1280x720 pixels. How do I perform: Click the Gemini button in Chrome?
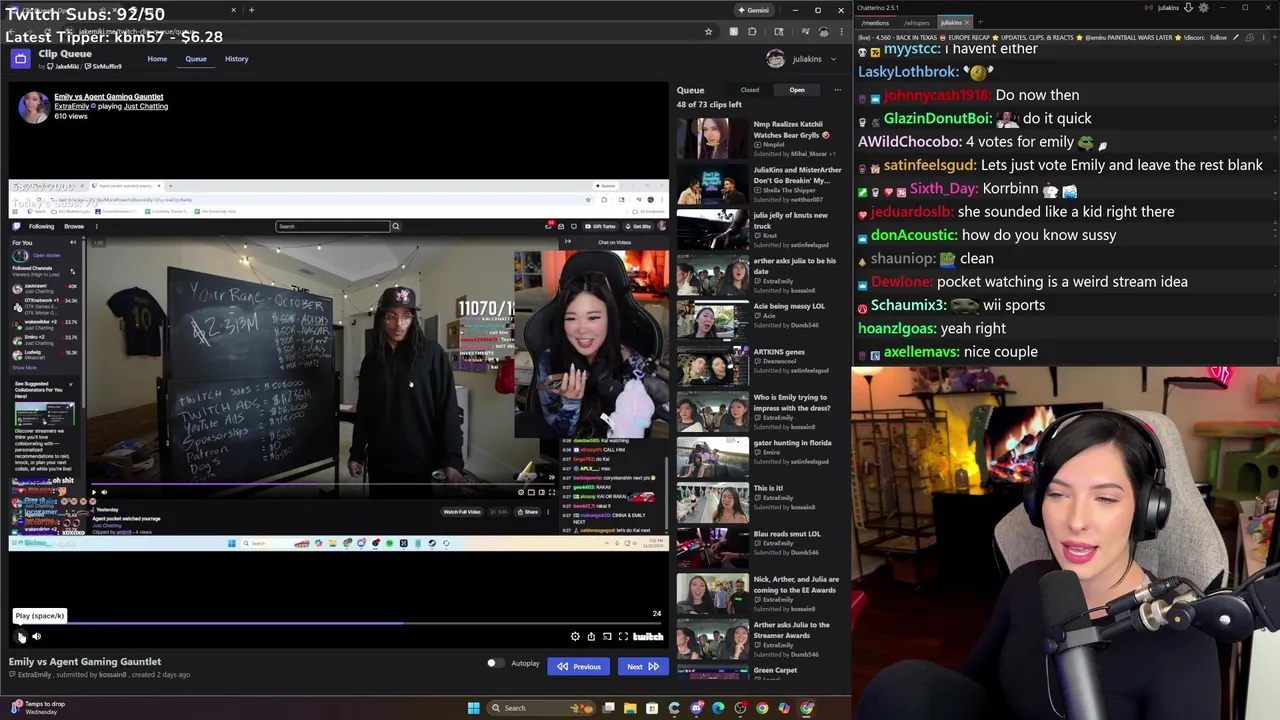[x=754, y=10]
